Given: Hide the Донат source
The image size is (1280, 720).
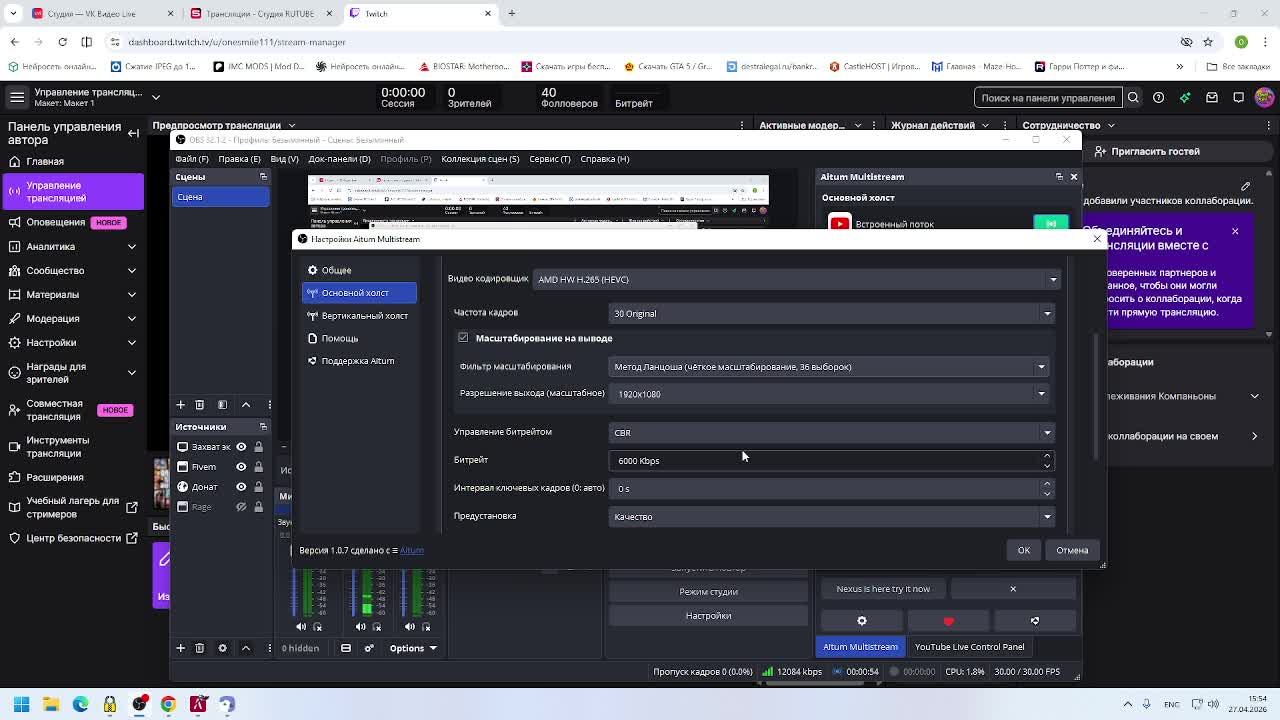Looking at the screenshot, I should point(241,487).
